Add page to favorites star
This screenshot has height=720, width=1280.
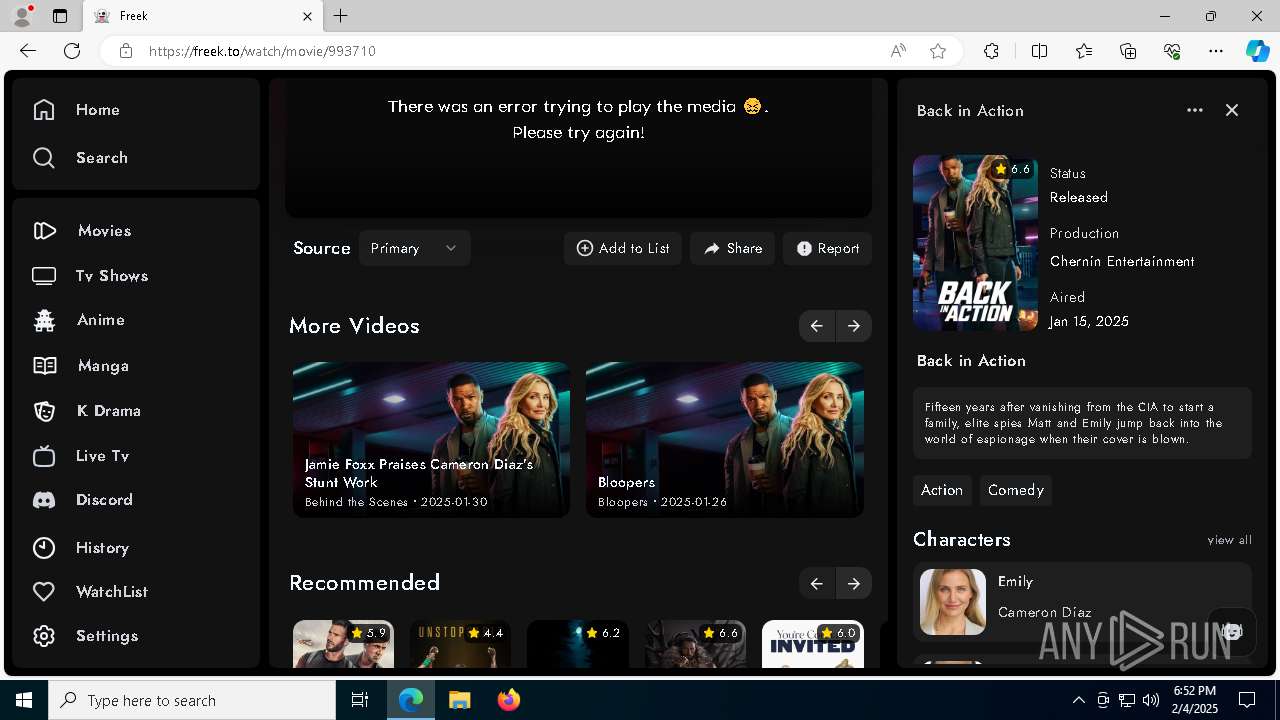coord(938,51)
